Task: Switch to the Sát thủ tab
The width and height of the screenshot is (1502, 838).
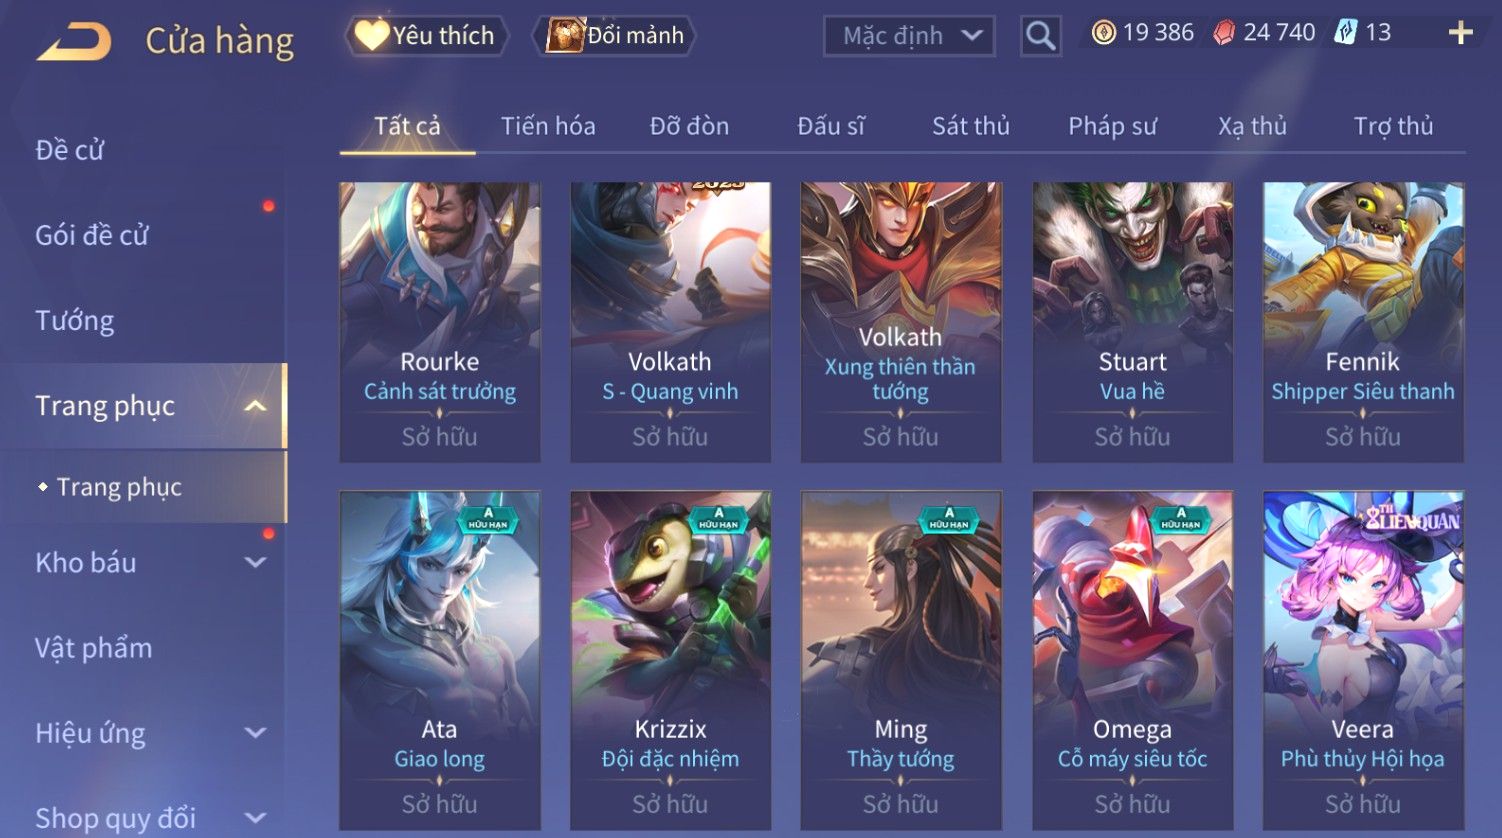Action: coord(971,126)
